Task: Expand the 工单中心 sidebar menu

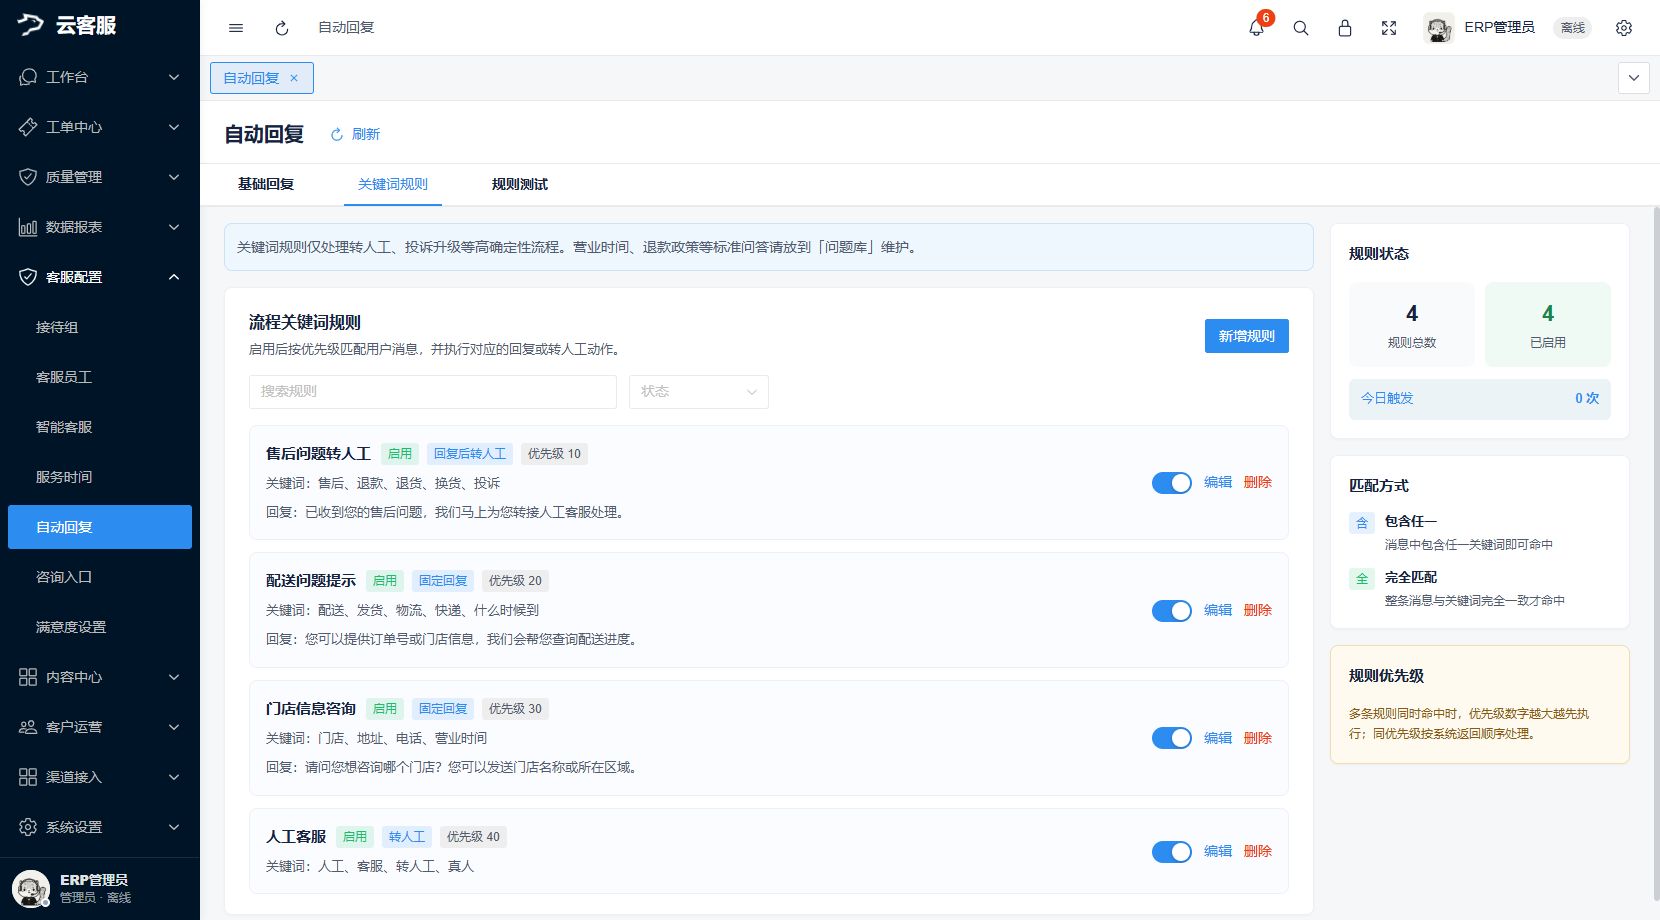Action: pos(100,127)
